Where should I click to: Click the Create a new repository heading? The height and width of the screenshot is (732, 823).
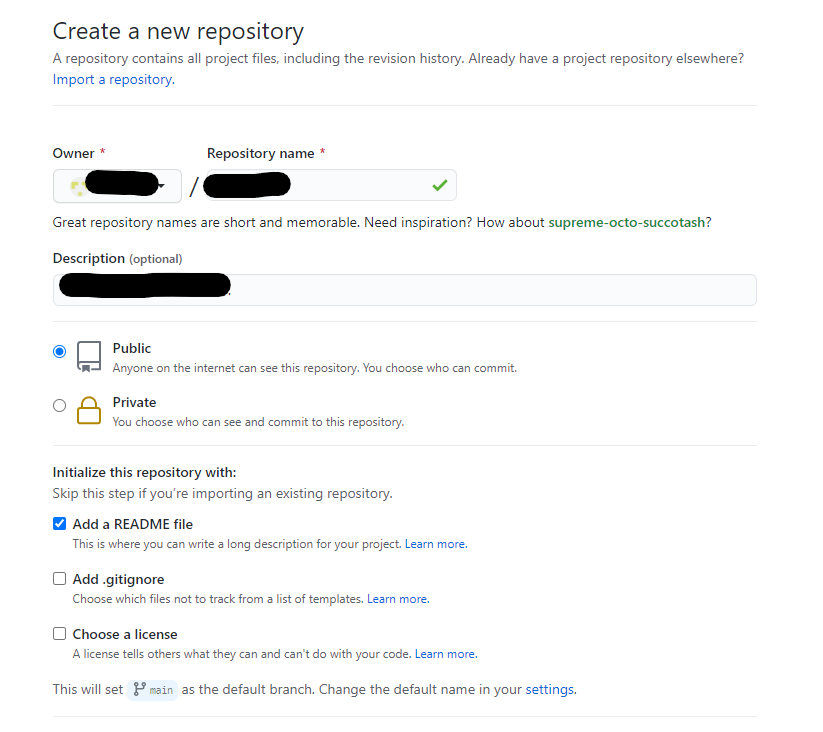point(178,31)
